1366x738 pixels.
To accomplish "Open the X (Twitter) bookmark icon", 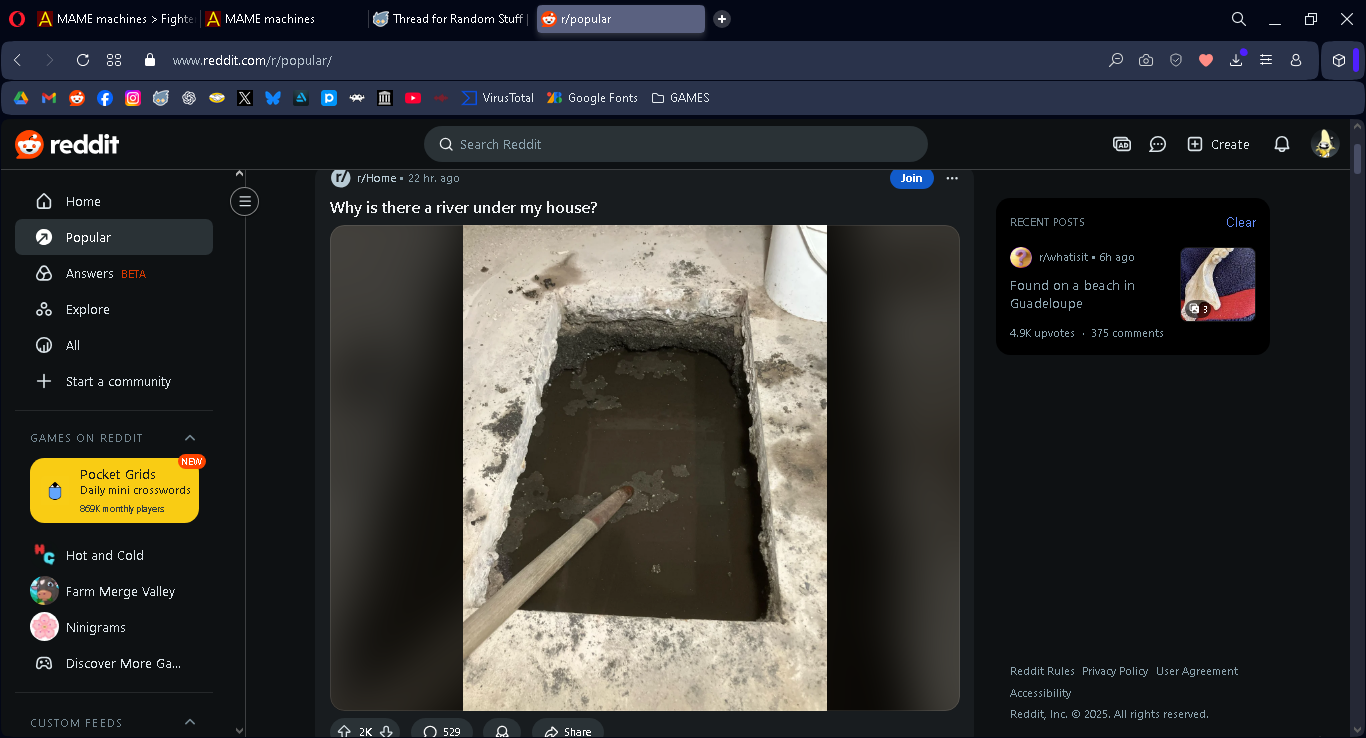I will 245,98.
